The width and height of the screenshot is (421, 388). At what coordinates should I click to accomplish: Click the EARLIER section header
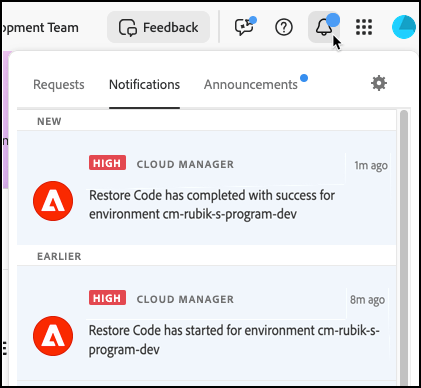click(59, 256)
